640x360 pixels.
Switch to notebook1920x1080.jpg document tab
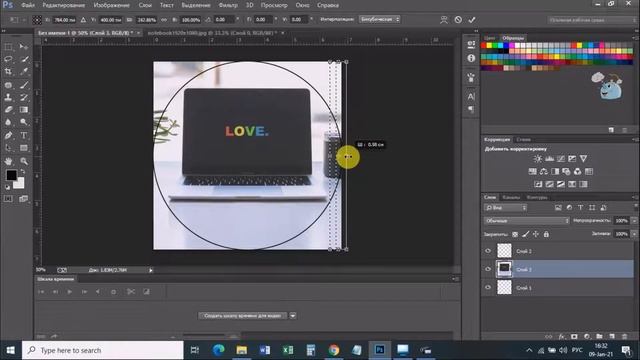coord(212,33)
